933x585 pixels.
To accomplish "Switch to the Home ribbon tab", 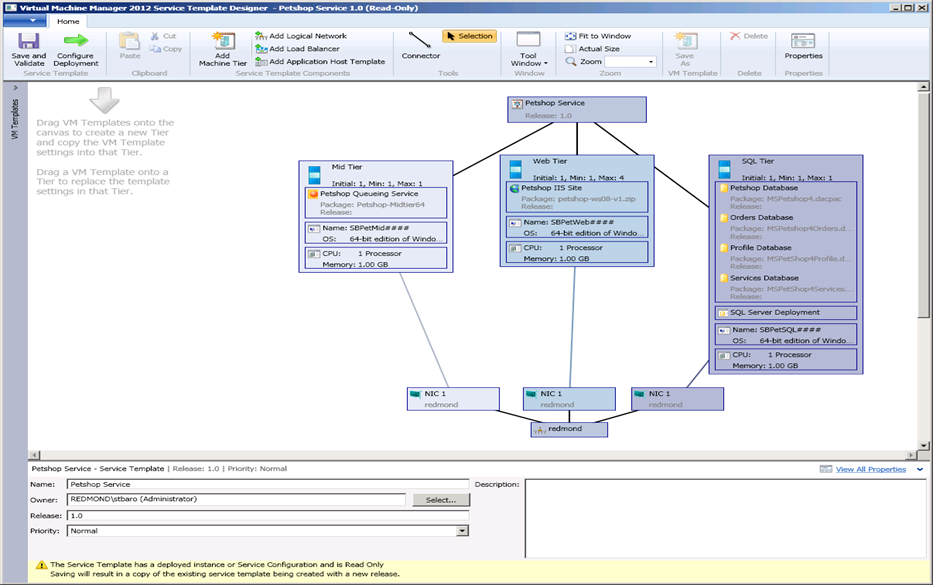I will point(68,21).
